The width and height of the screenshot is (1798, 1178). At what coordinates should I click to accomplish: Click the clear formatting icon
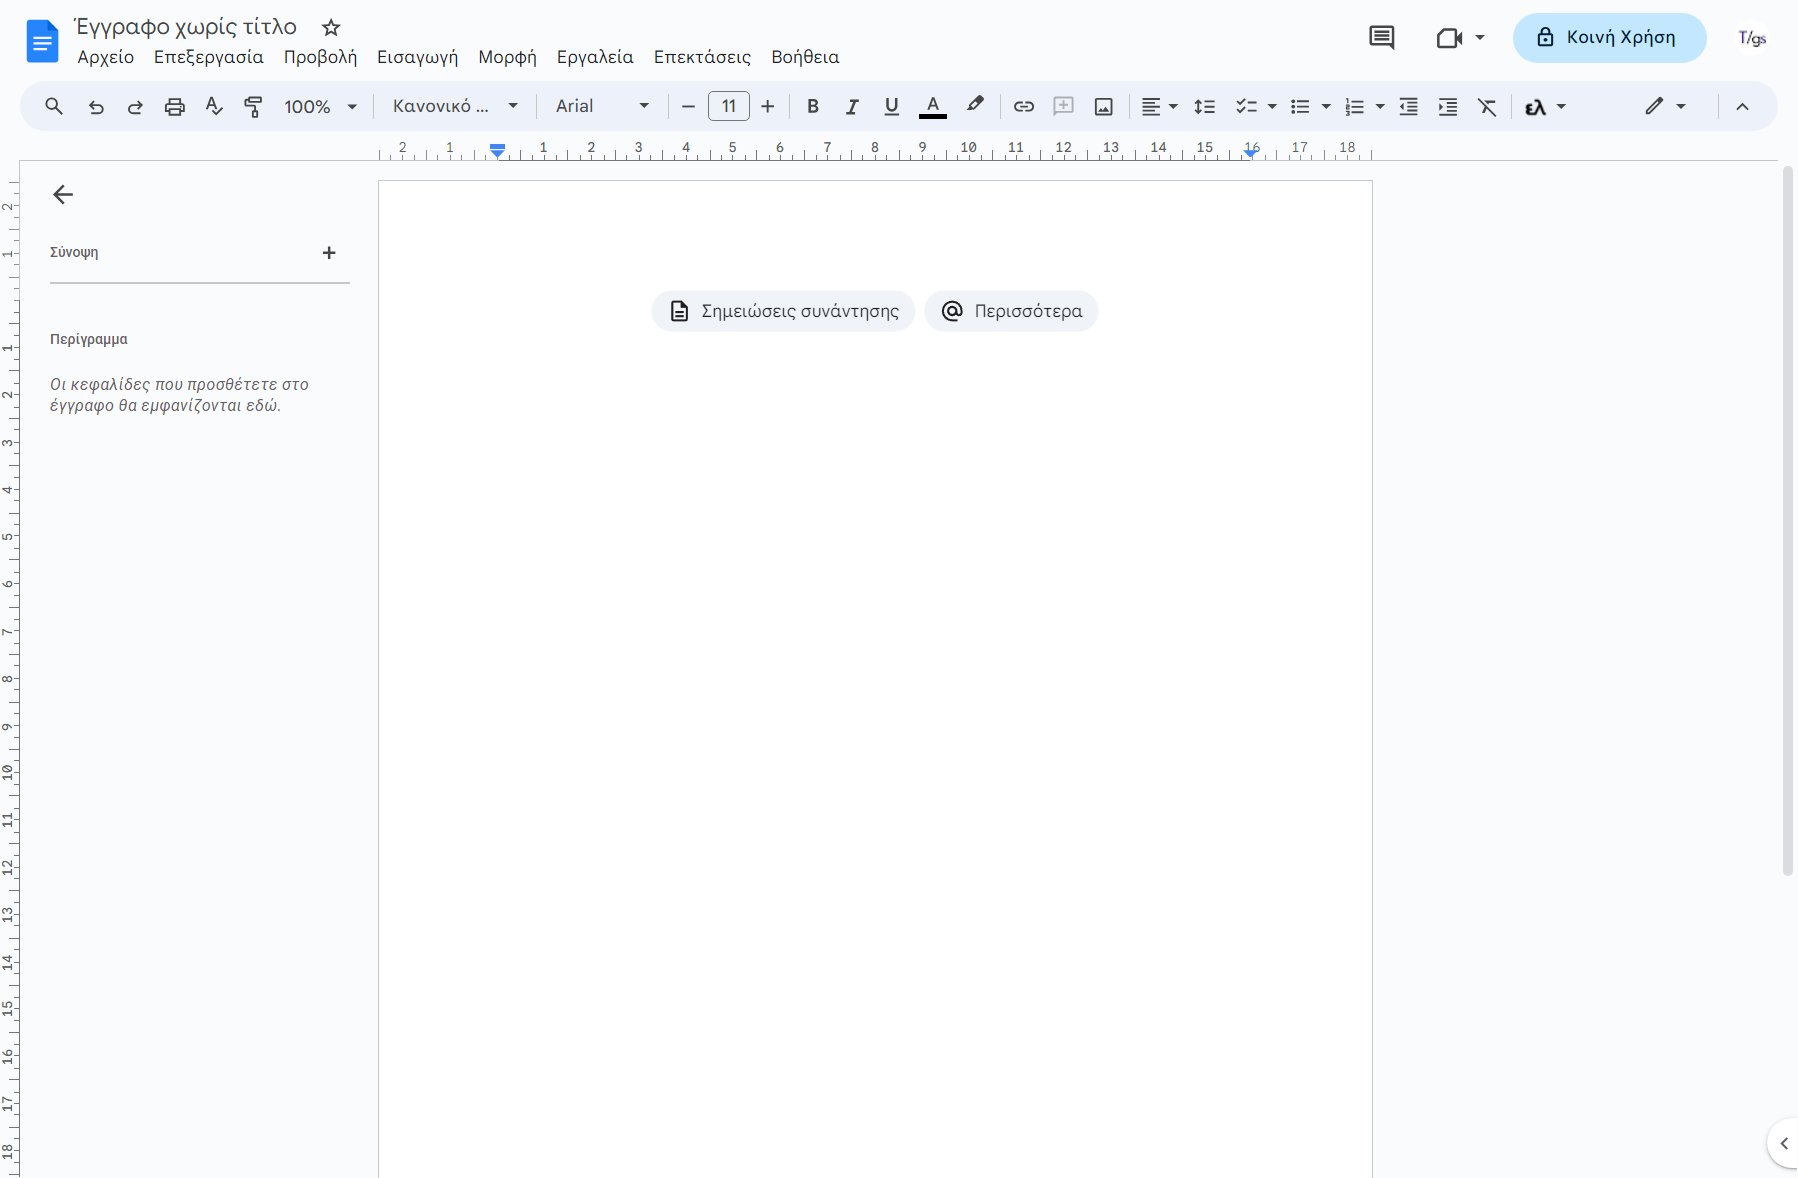coord(1487,107)
